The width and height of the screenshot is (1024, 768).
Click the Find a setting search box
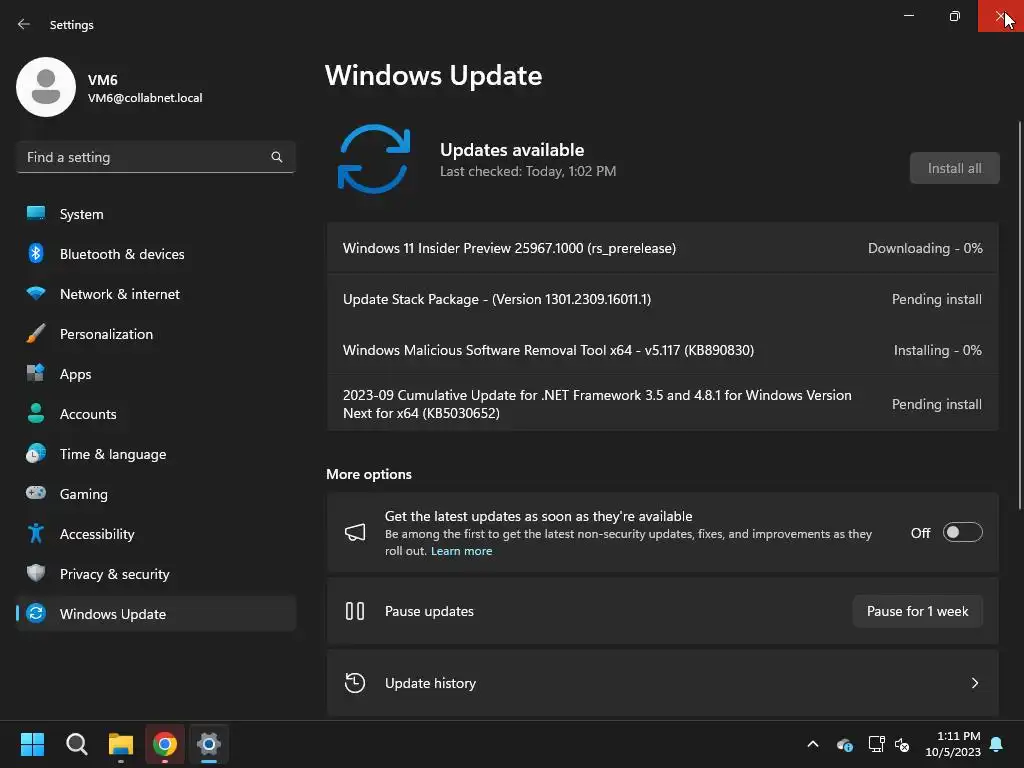[156, 157]
